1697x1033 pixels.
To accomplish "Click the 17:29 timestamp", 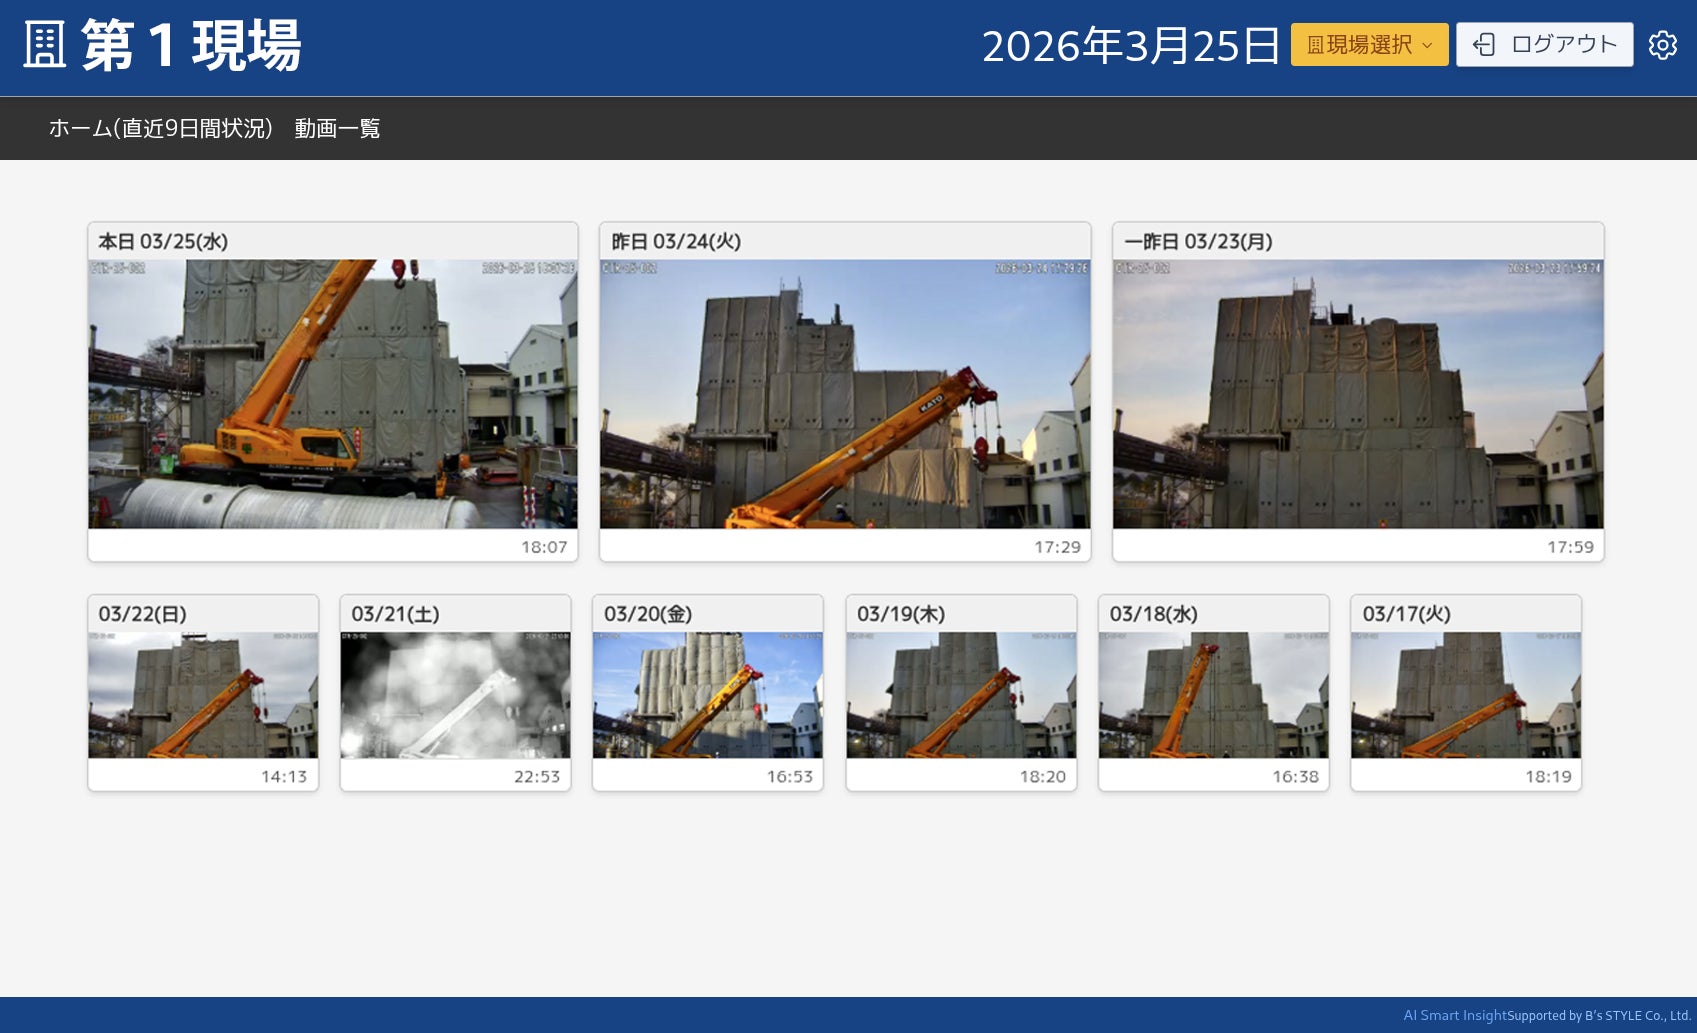I will pos(1057,547).
